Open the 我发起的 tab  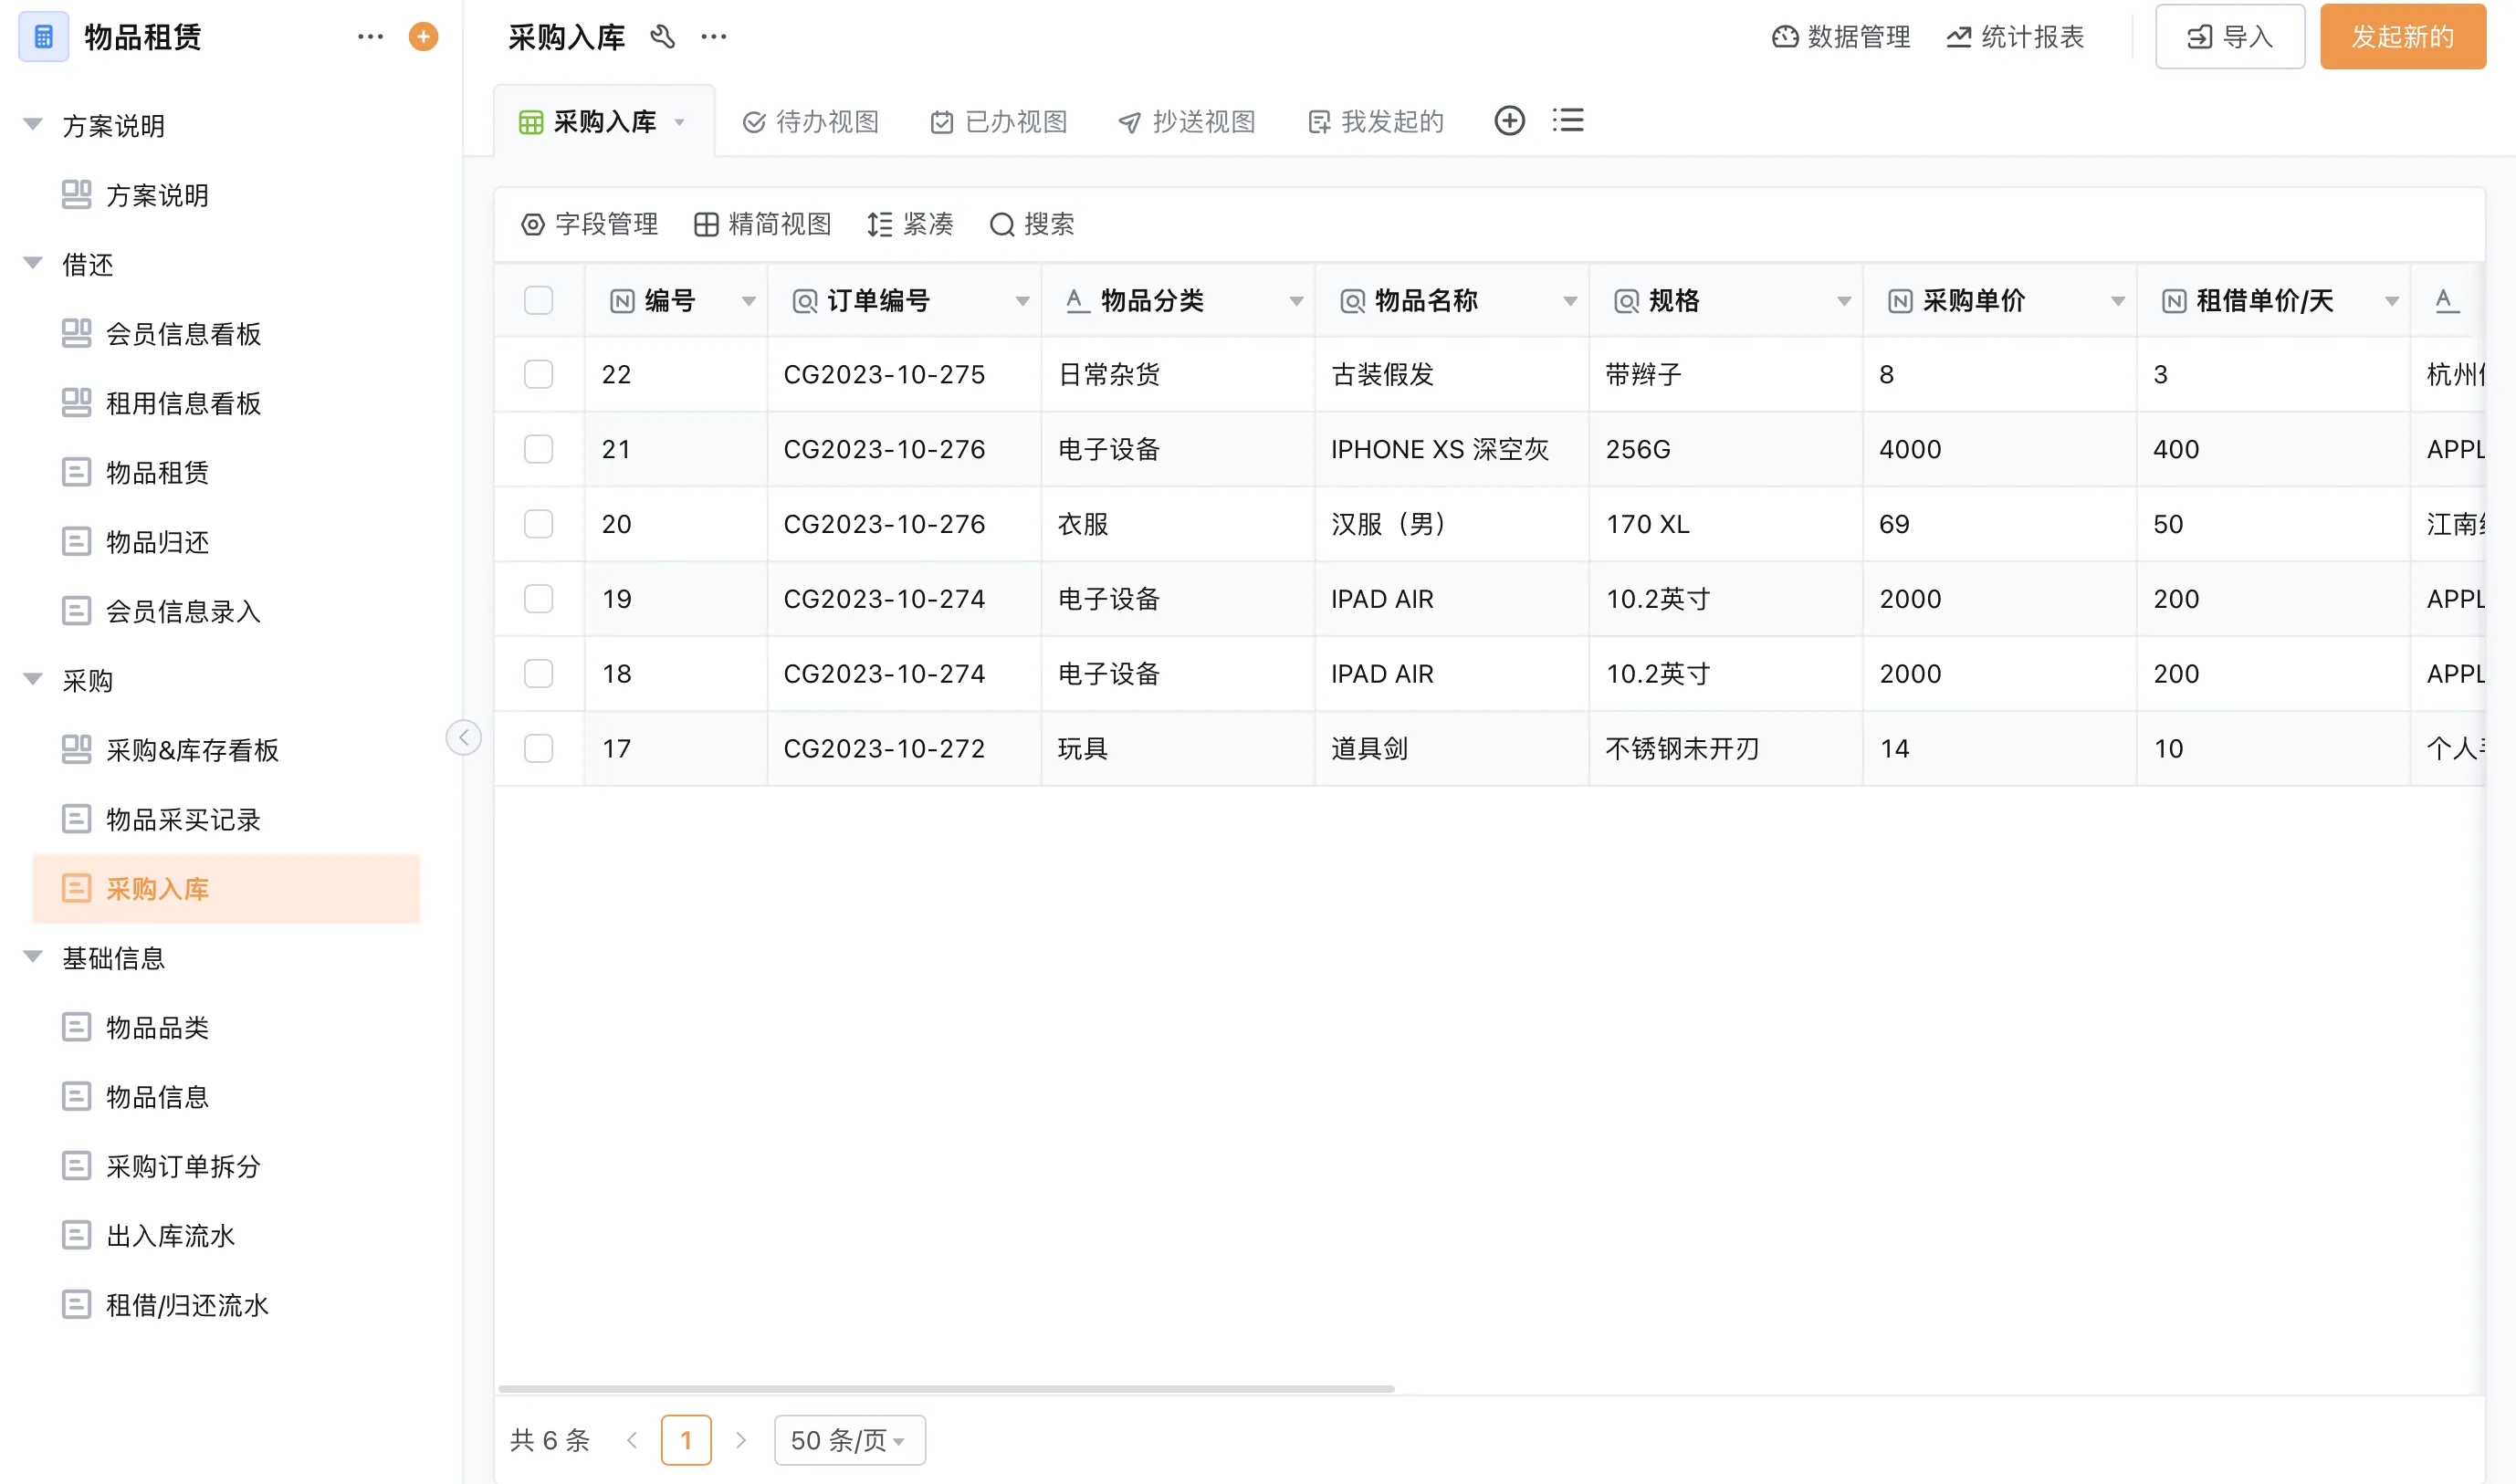coord(1376,122)
